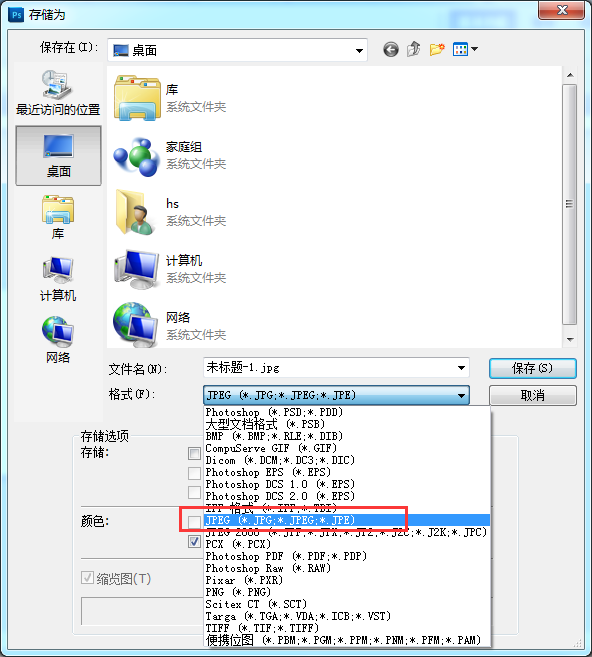Choose Pixar (*.PXR) format
Image resolution: width=592 pixels, height=657 pixels.
tap(347, 580)
